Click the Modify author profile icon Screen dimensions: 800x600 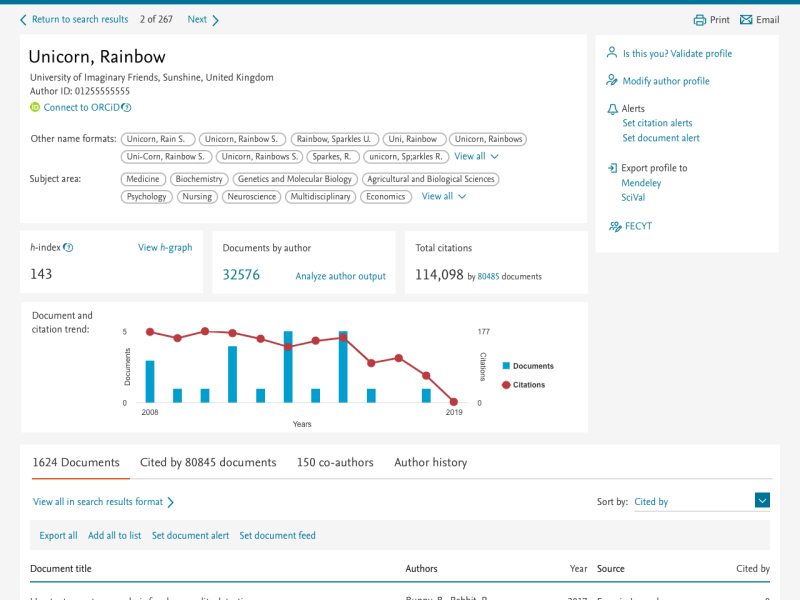click(x=612, y=81)
